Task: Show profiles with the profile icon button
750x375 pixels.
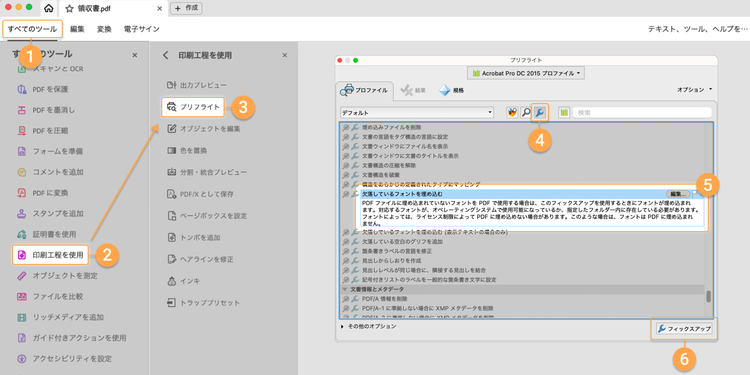Action: tap(512, 112)
